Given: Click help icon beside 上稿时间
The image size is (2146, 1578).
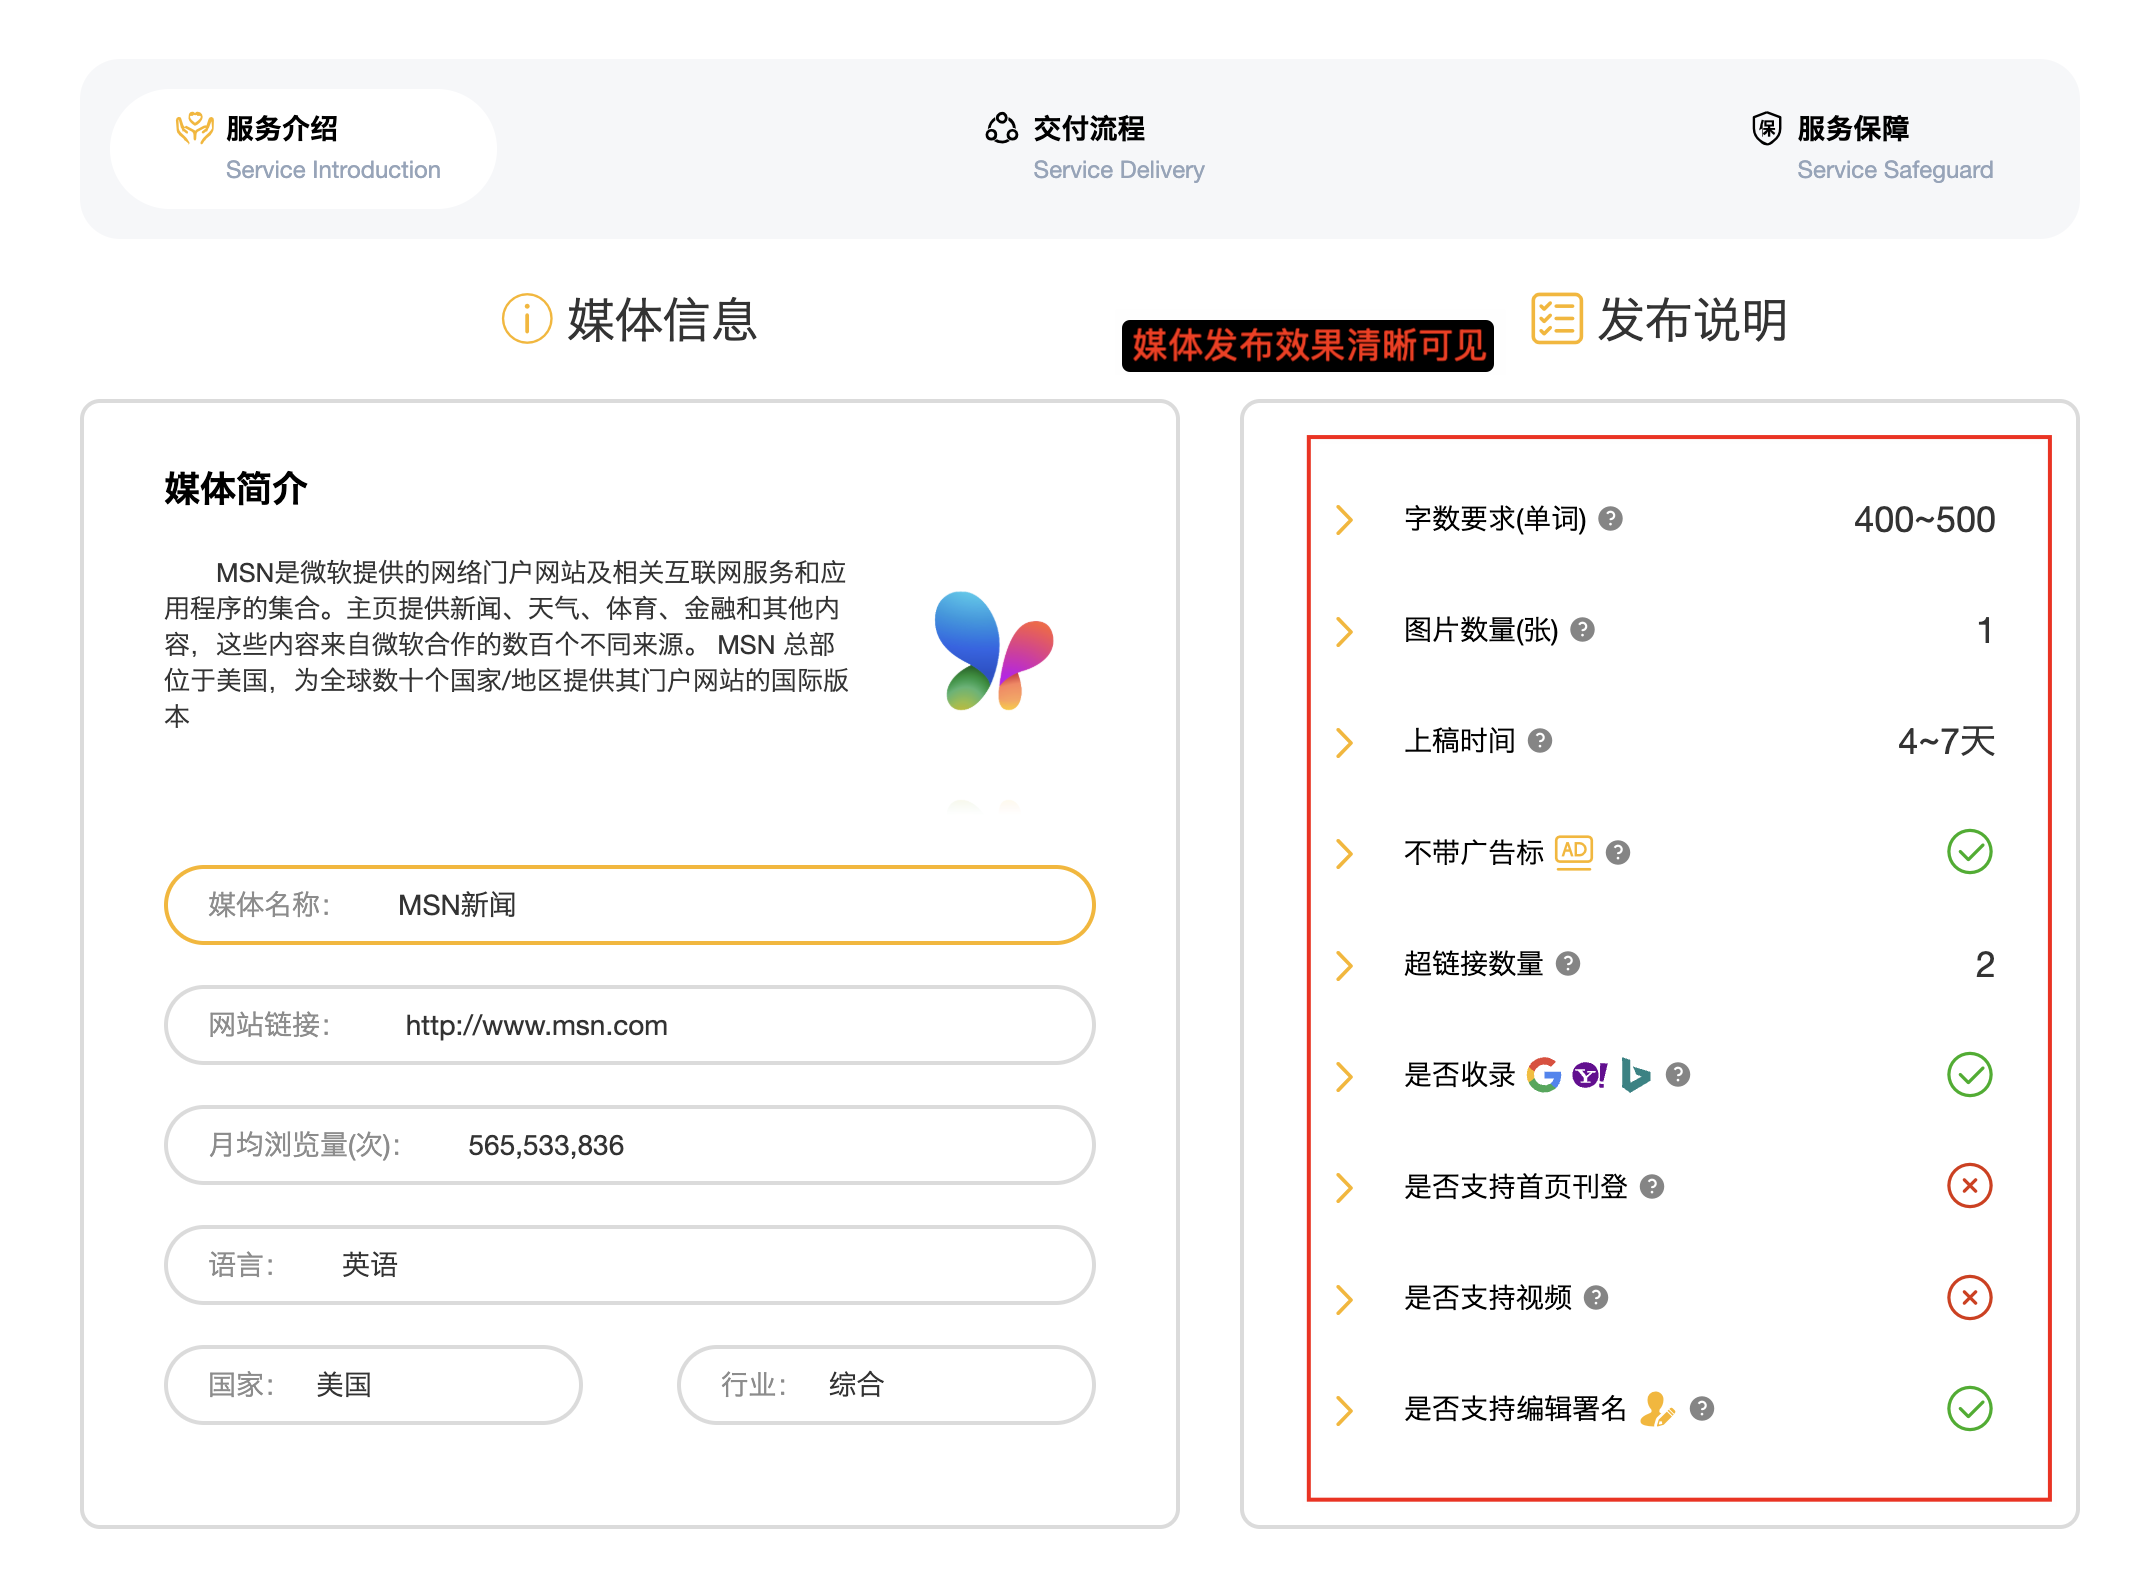Looking at the screenshot, I should tap(1540, 741).
